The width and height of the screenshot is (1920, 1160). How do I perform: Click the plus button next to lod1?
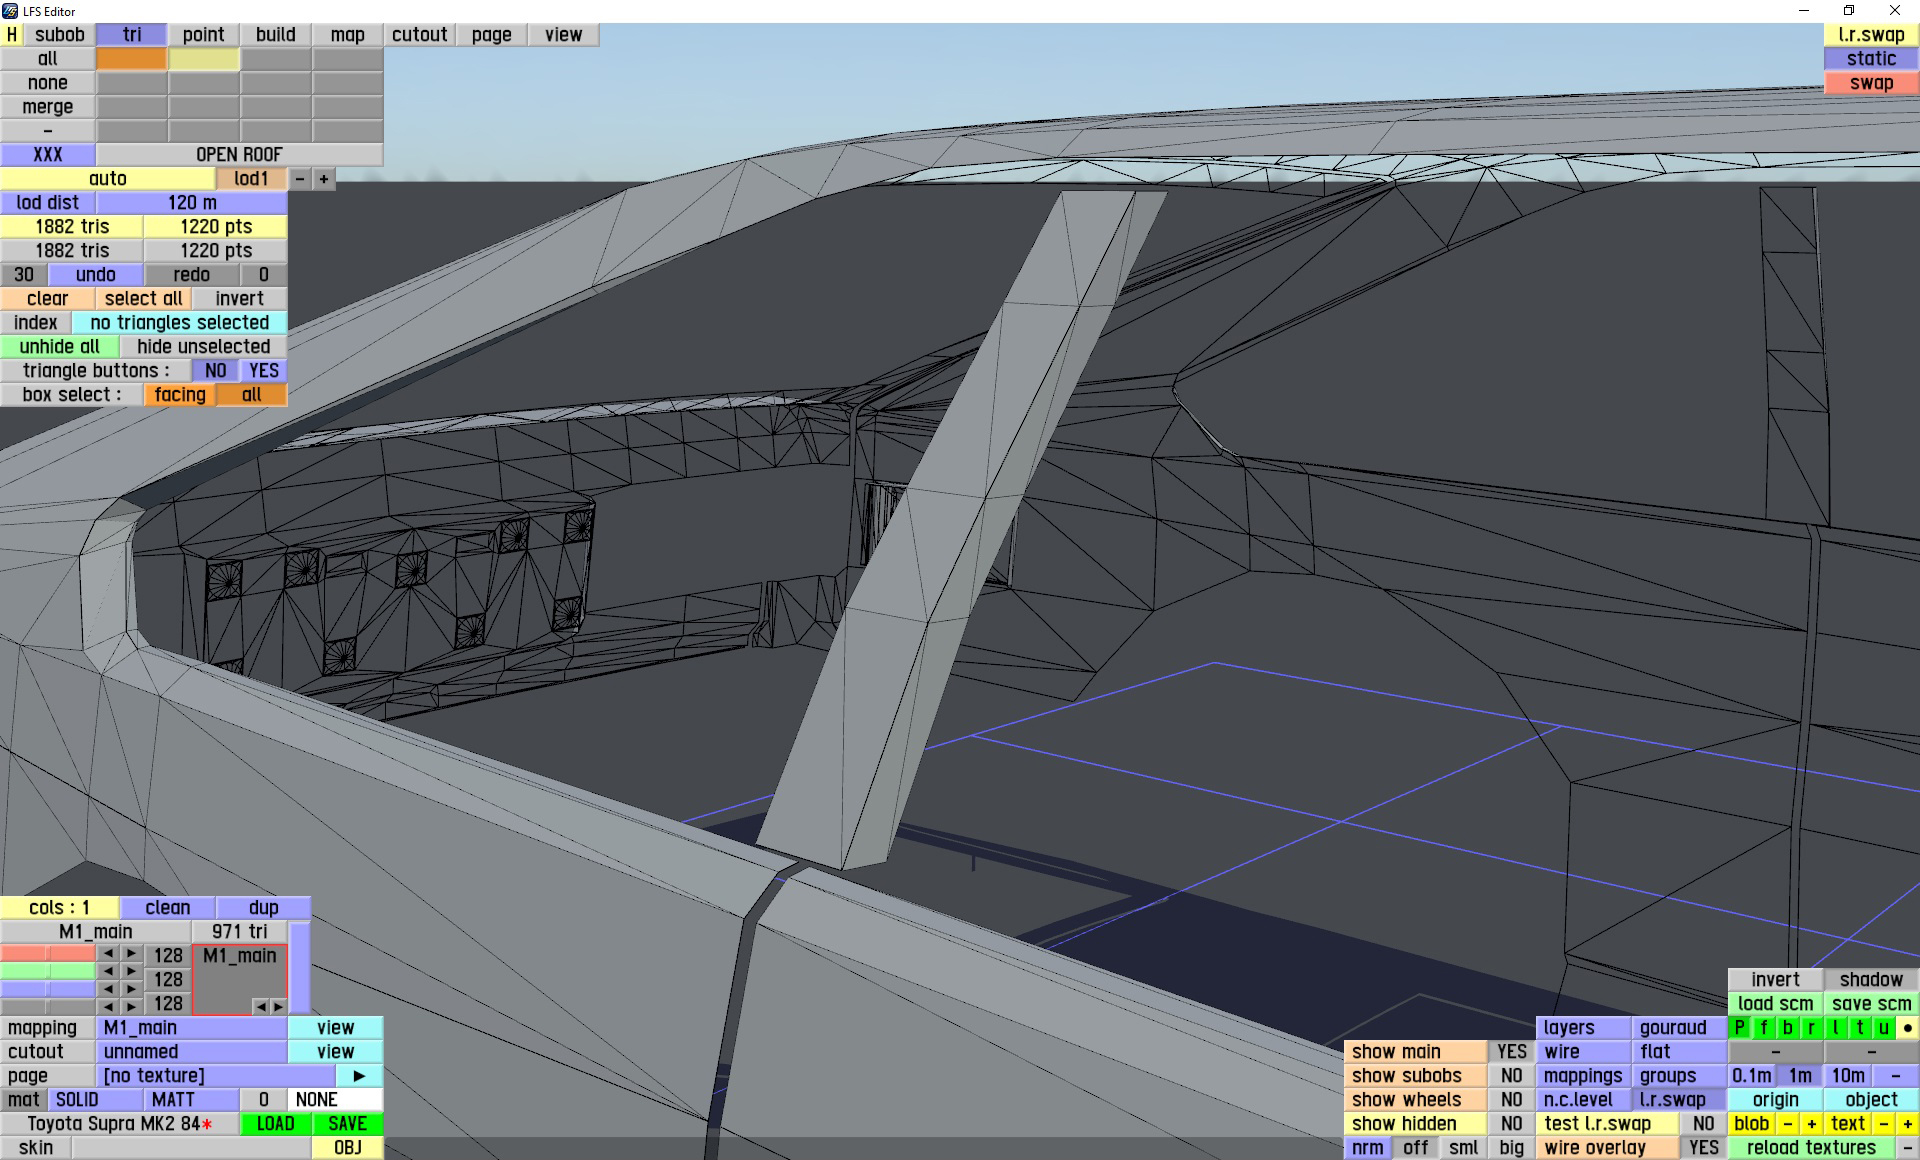(x=324, y=179)
